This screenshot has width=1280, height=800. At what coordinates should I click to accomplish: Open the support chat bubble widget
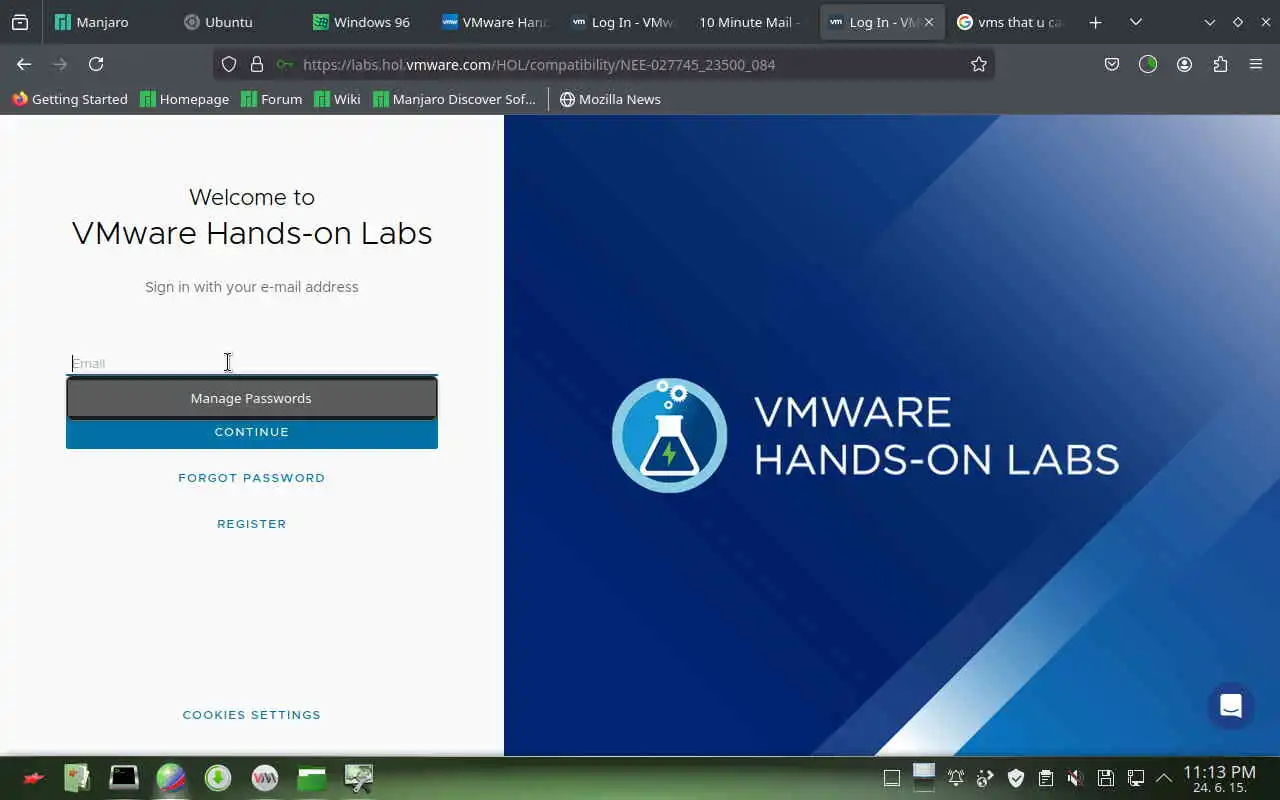click(1231, 706)
